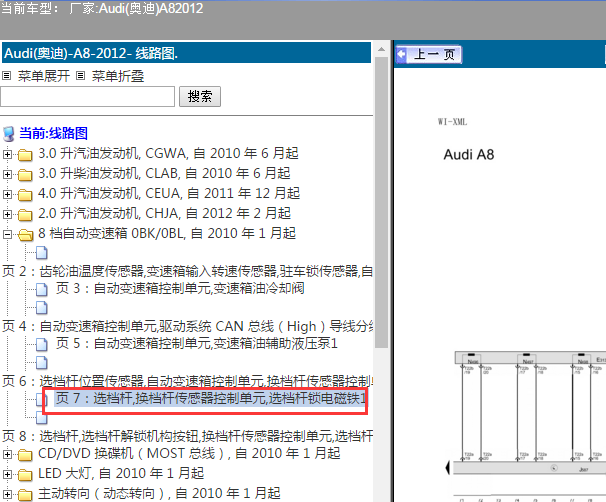Expand the 4.0 升汽油发动机 CEUA node
The width and height of the screenshot is (606, 502).
click(x=7, y=194)
